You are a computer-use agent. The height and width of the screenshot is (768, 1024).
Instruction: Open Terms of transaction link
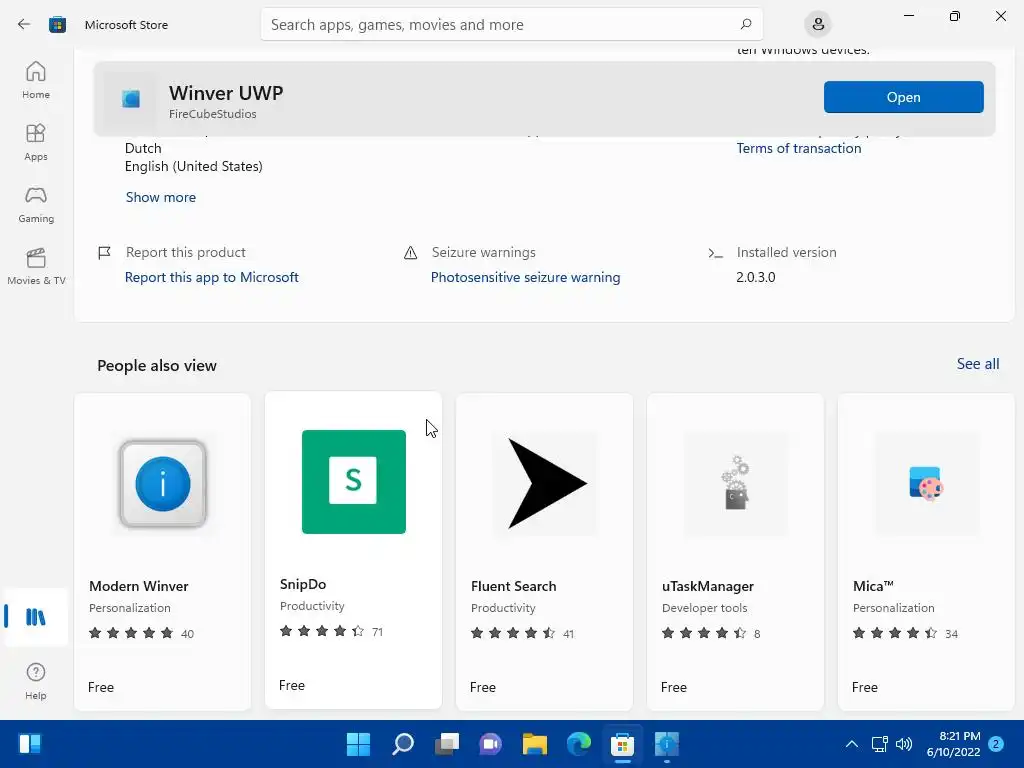[799, 148]
